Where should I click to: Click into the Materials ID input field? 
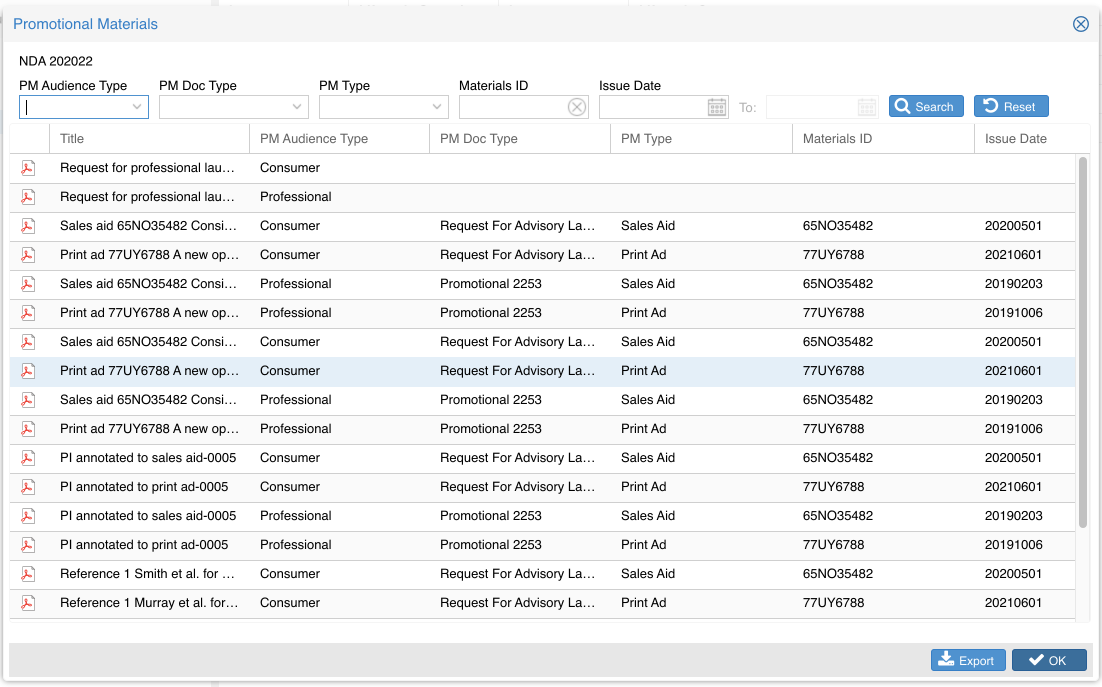click(512, 107)
